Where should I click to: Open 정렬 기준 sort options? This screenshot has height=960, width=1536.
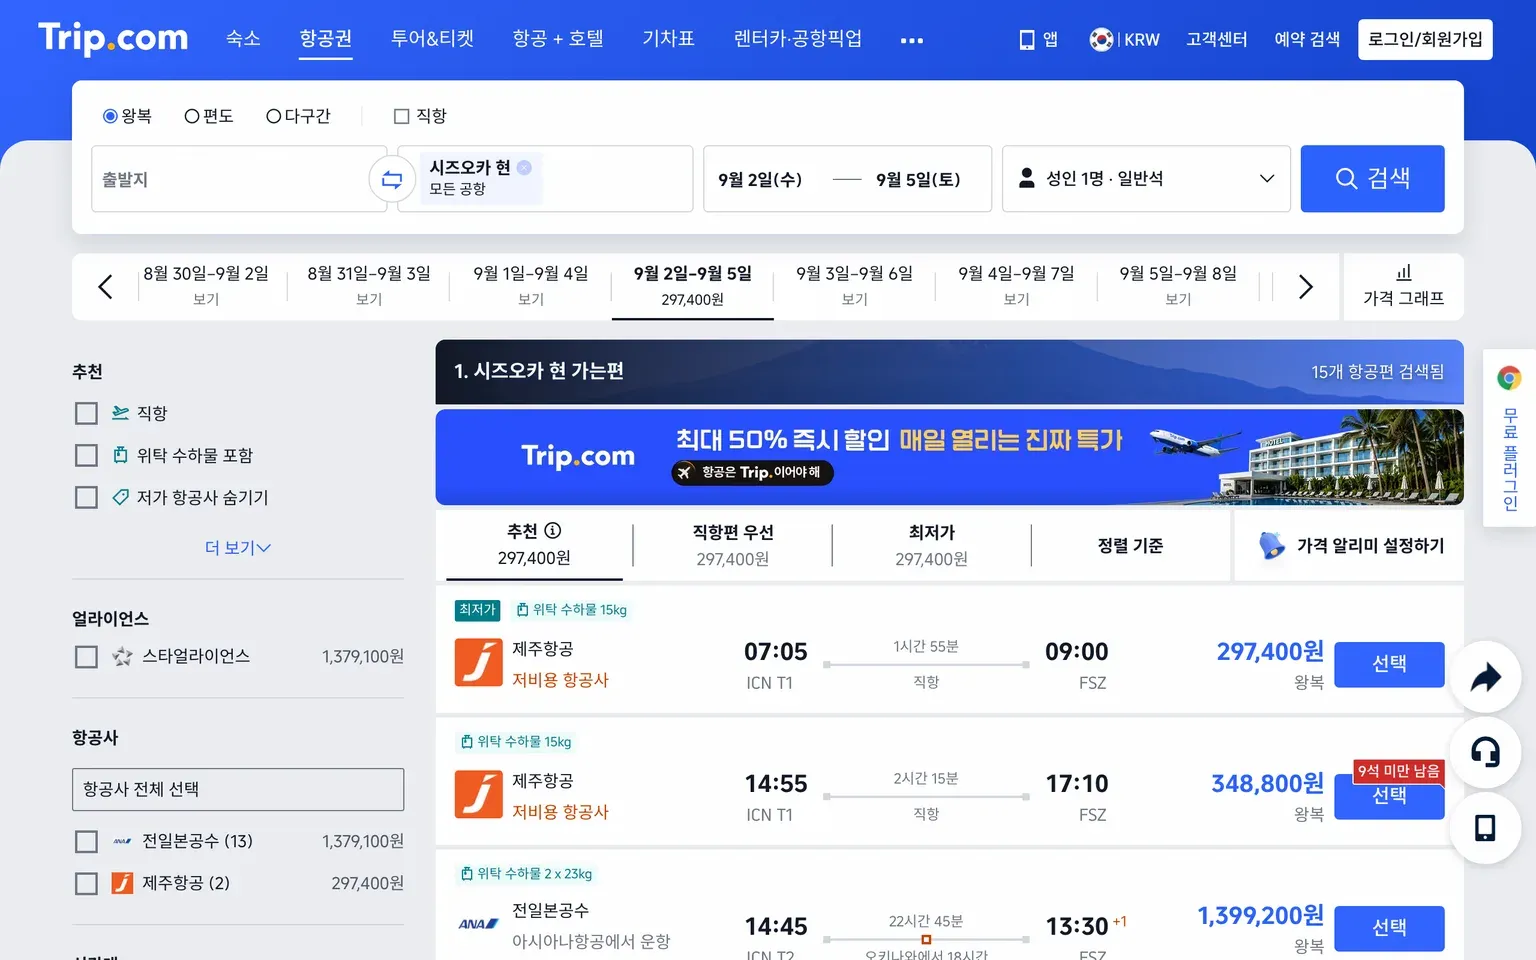click(1130, 546)
